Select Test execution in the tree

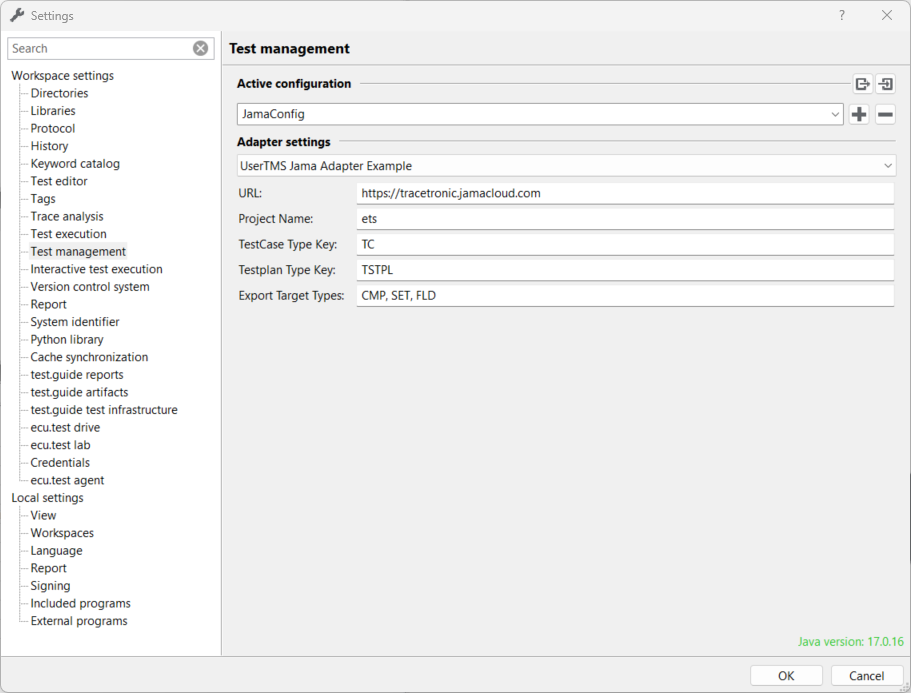pyautogui.click(x=69, y=234)
